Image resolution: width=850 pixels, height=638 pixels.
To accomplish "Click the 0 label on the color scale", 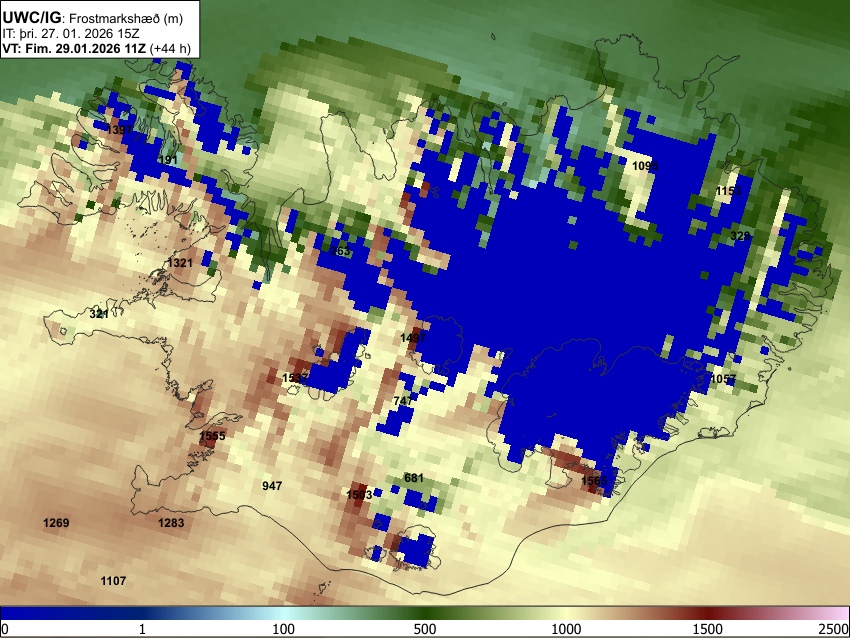I will click(x=5, y=629).
